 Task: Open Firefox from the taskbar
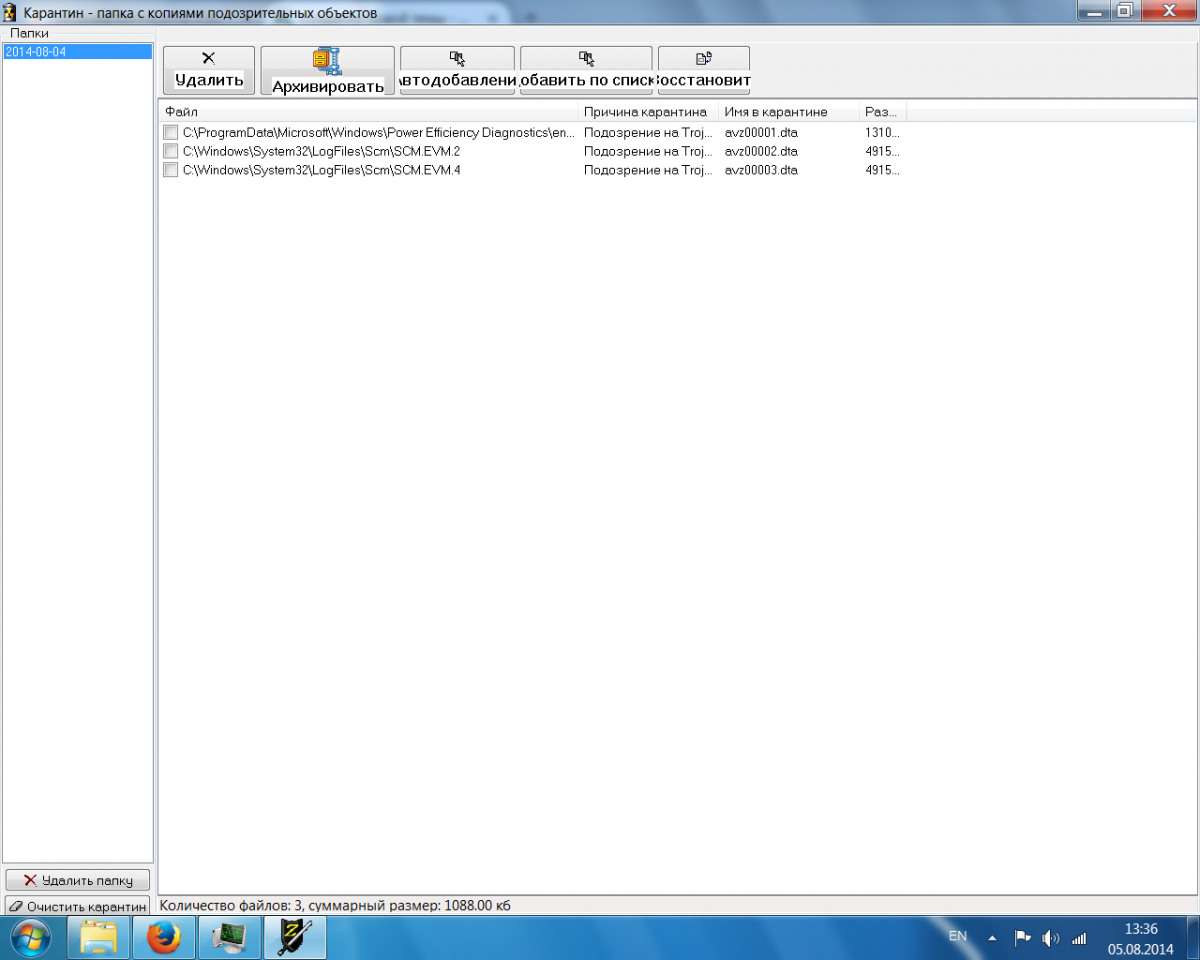(x=164, y=938)
